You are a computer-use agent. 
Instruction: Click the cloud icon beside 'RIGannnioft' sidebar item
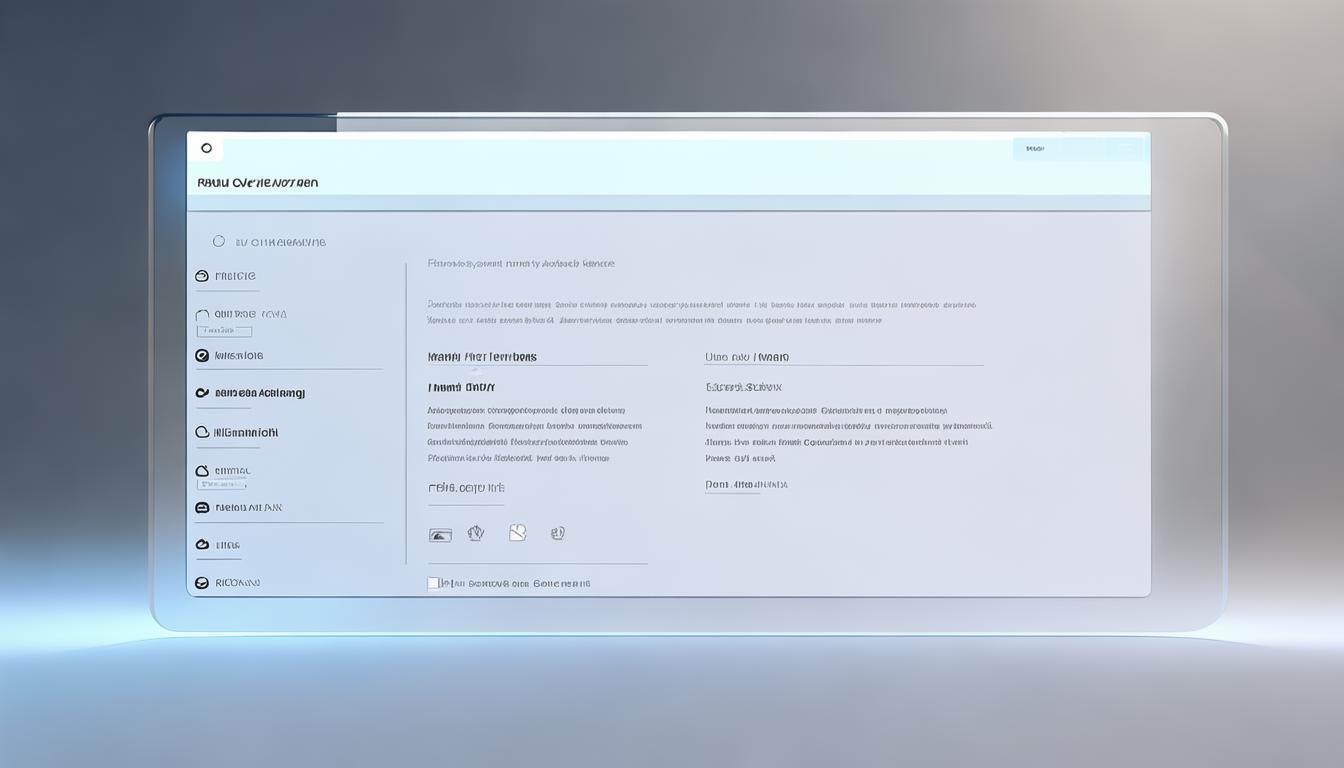pos(202,432)
